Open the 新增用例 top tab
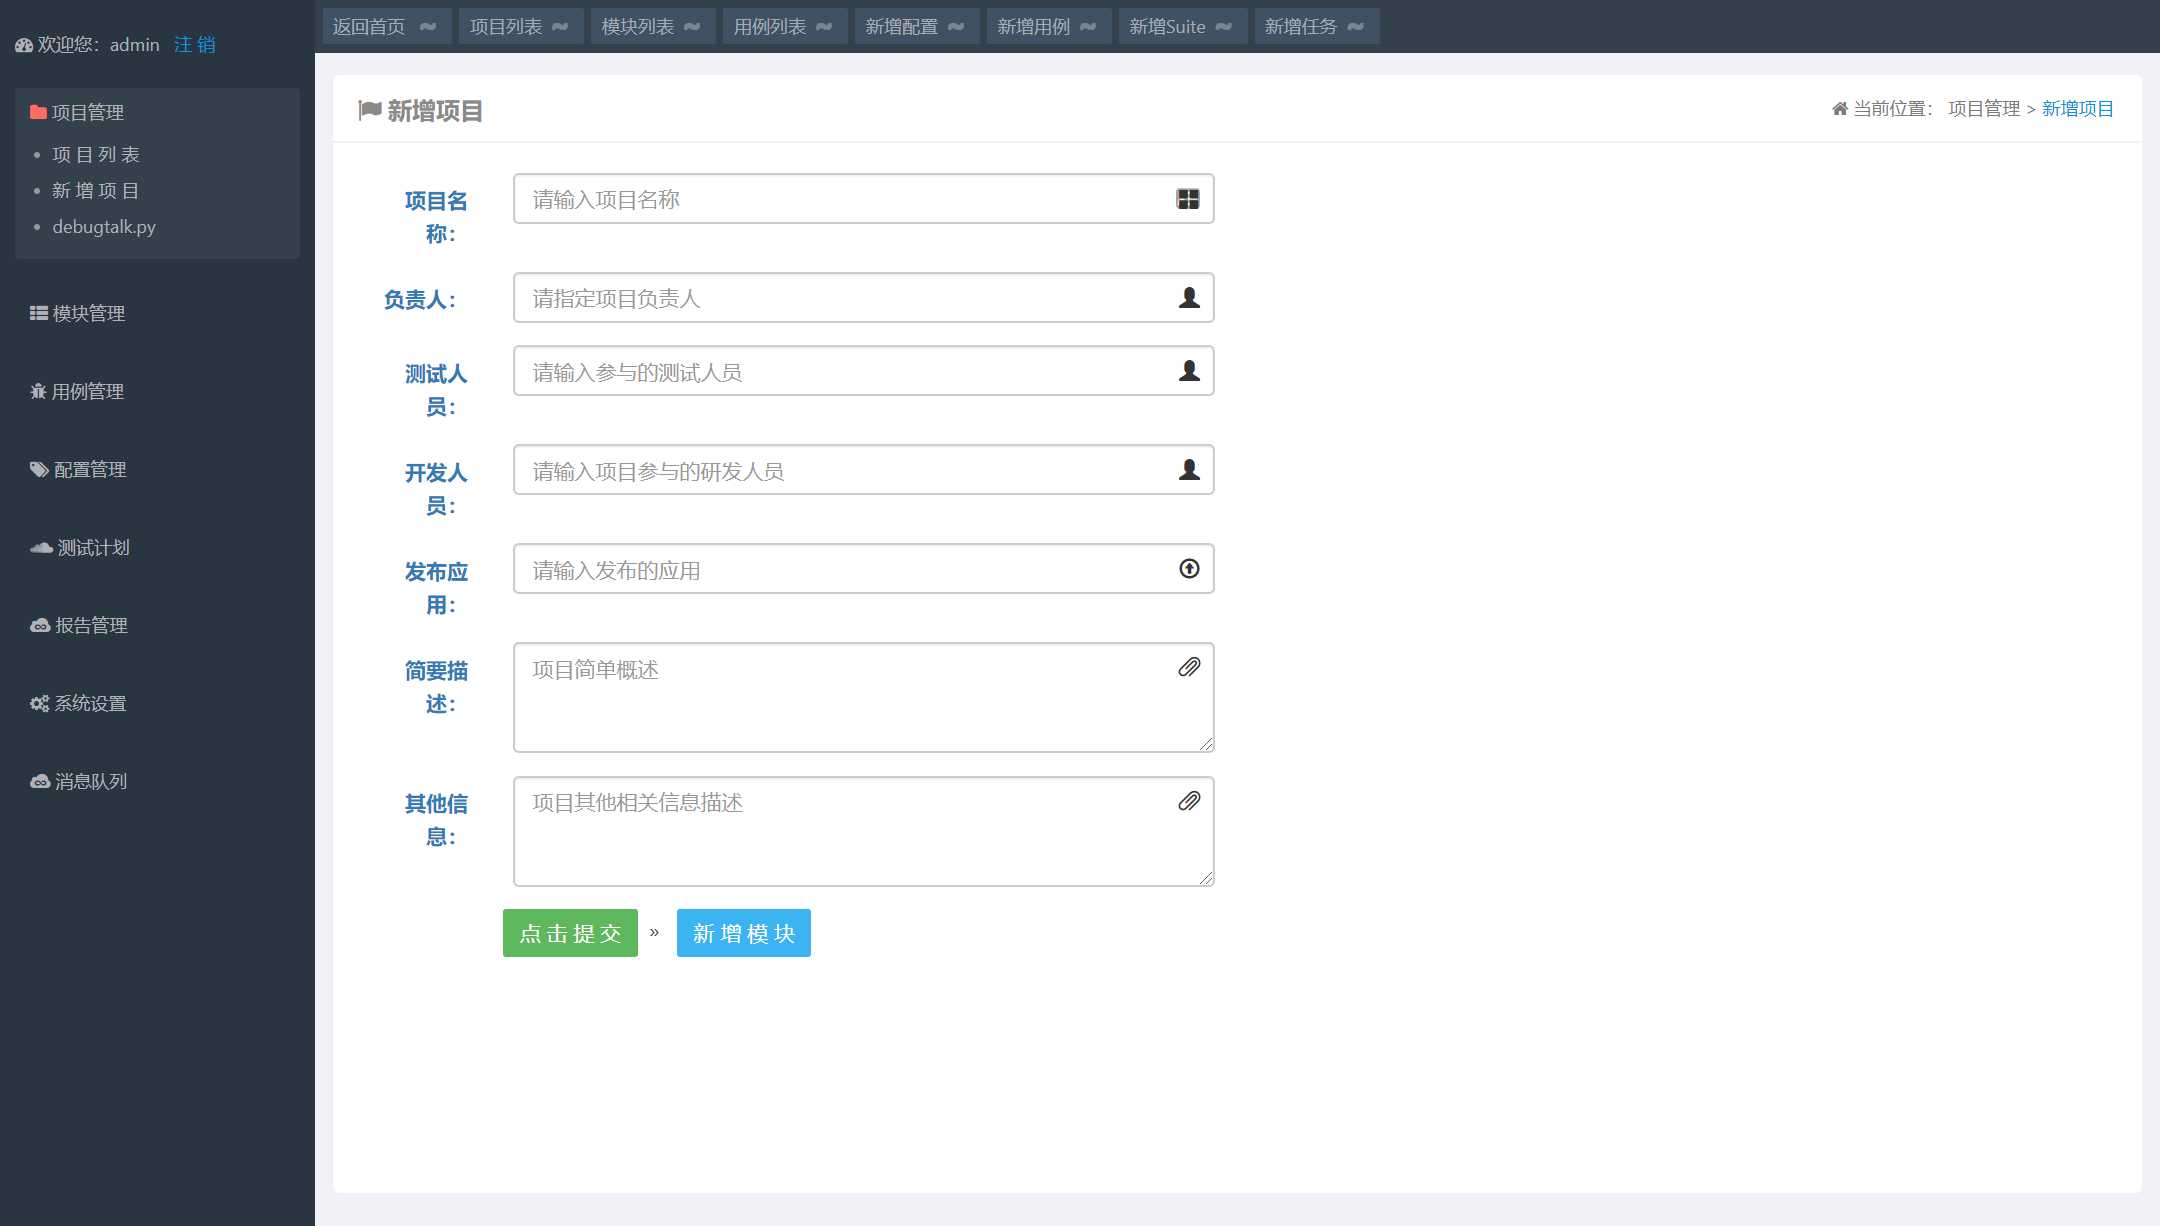 point(1034,27)
